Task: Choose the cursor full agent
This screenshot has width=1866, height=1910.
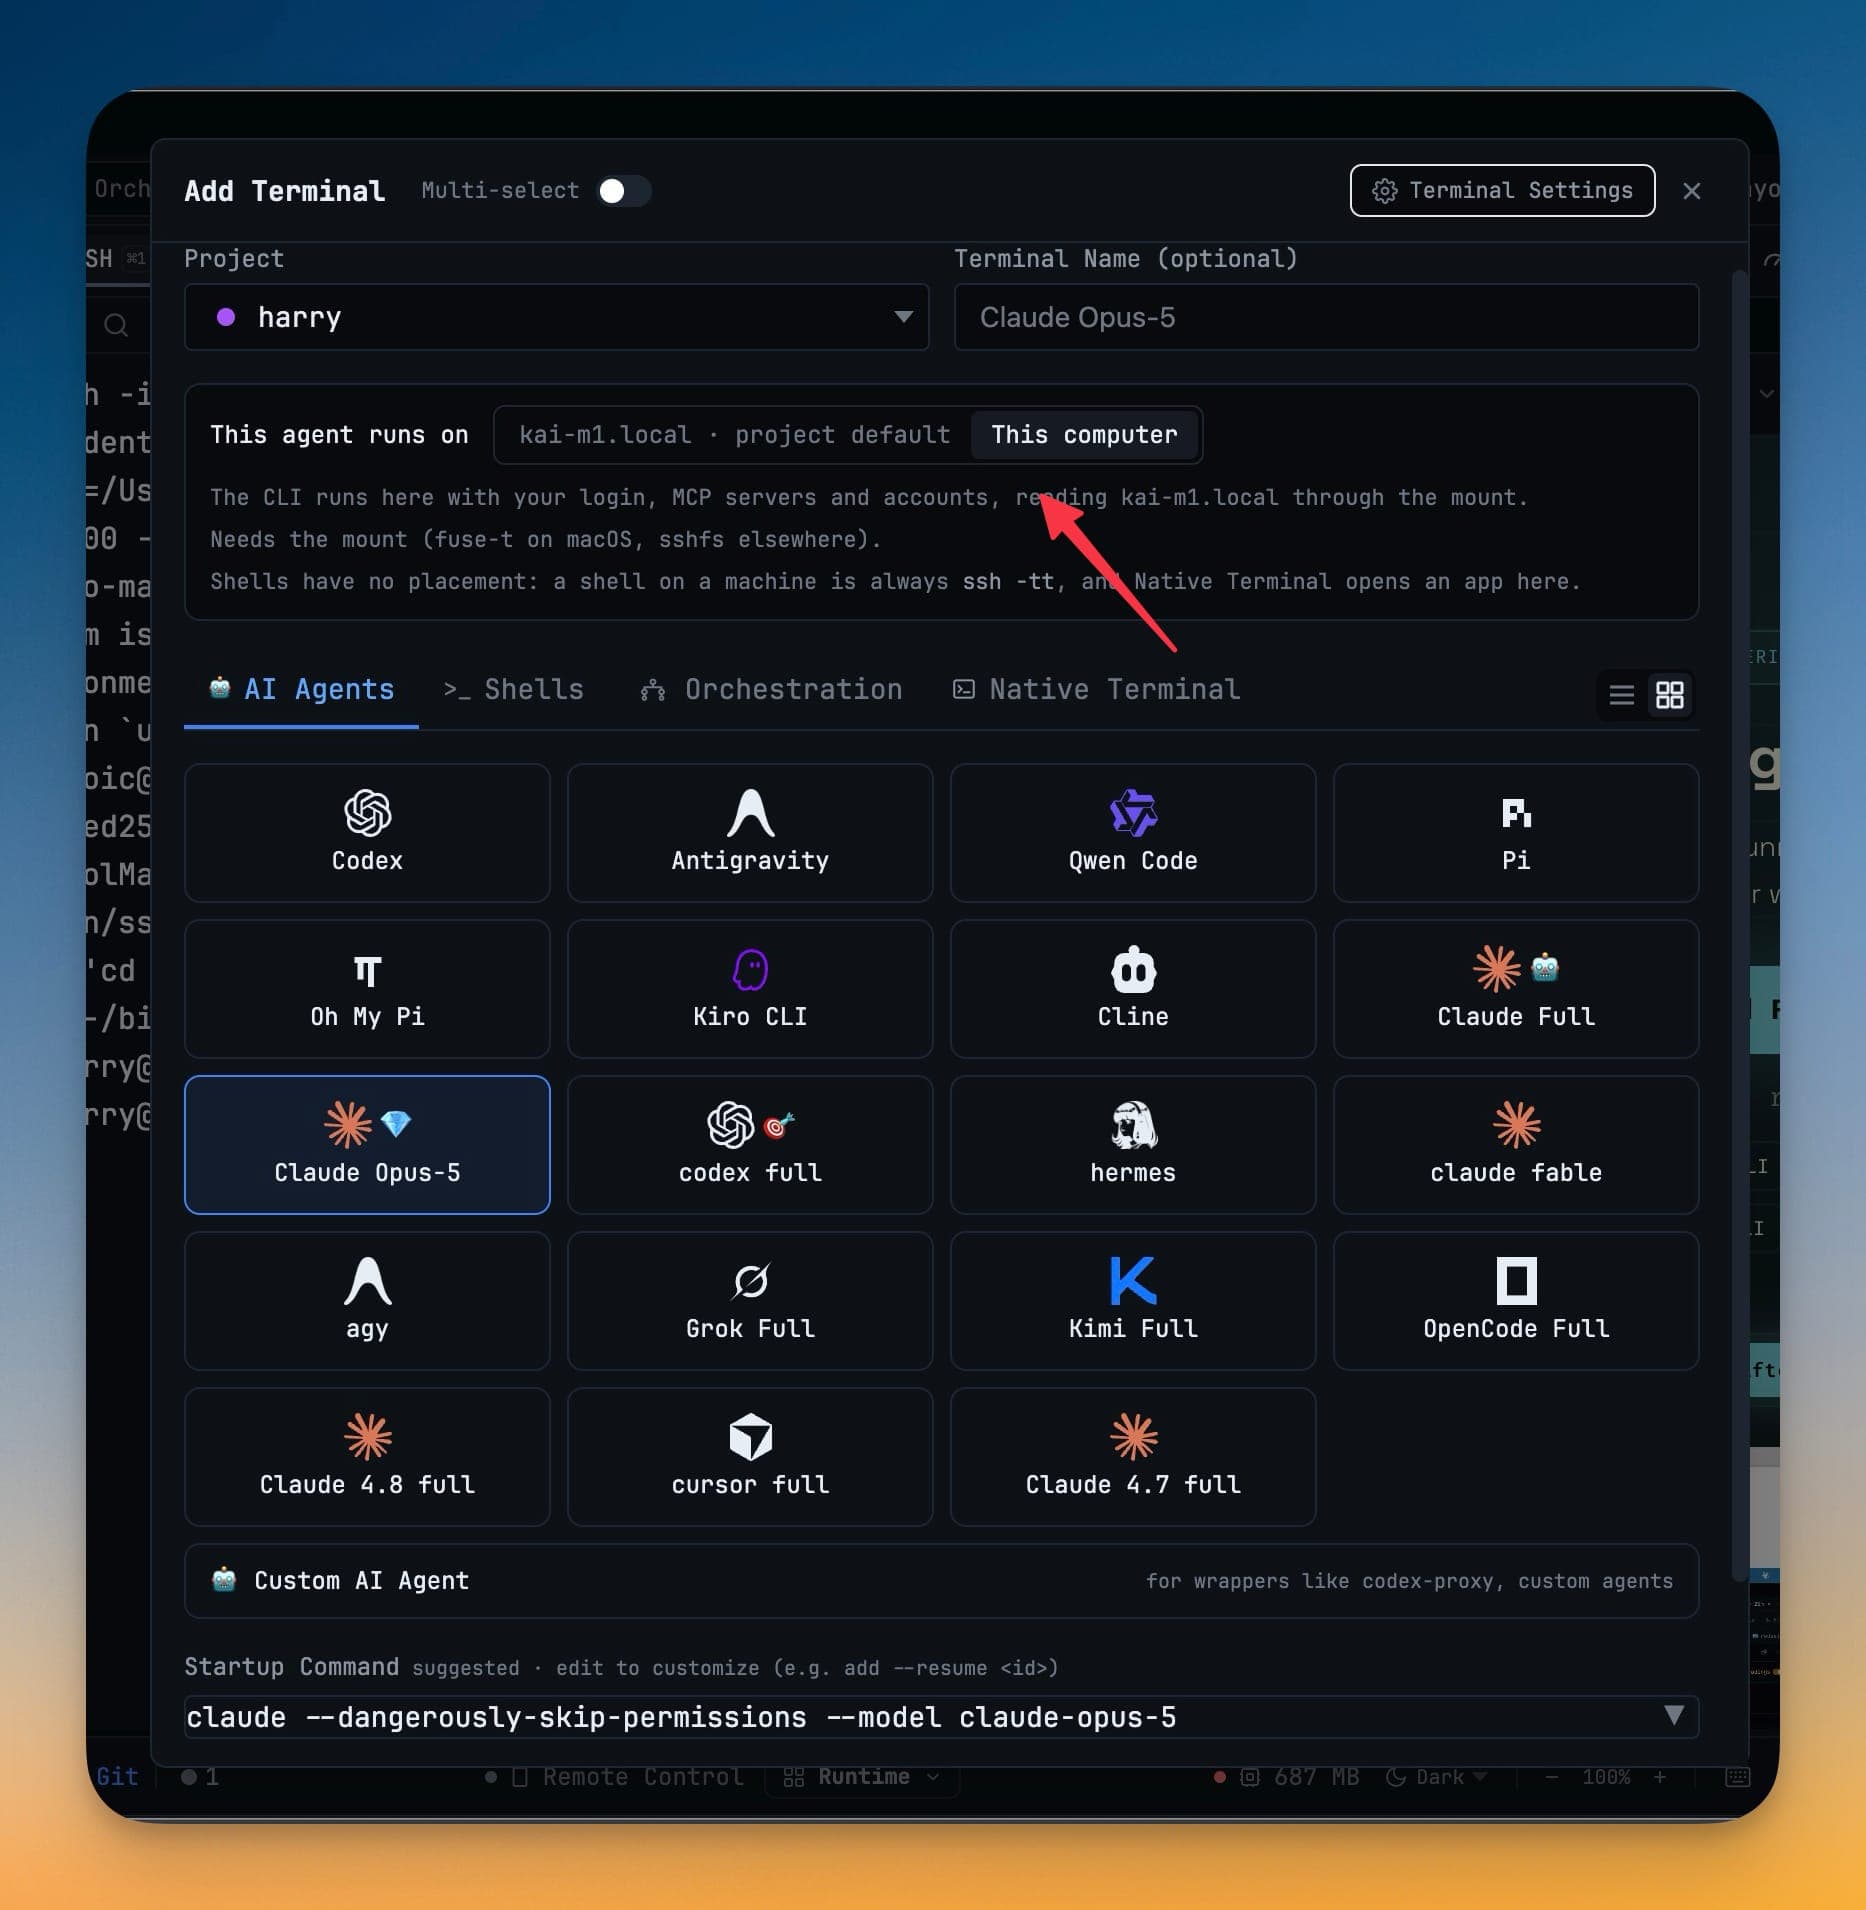Action: (750, 1457)
